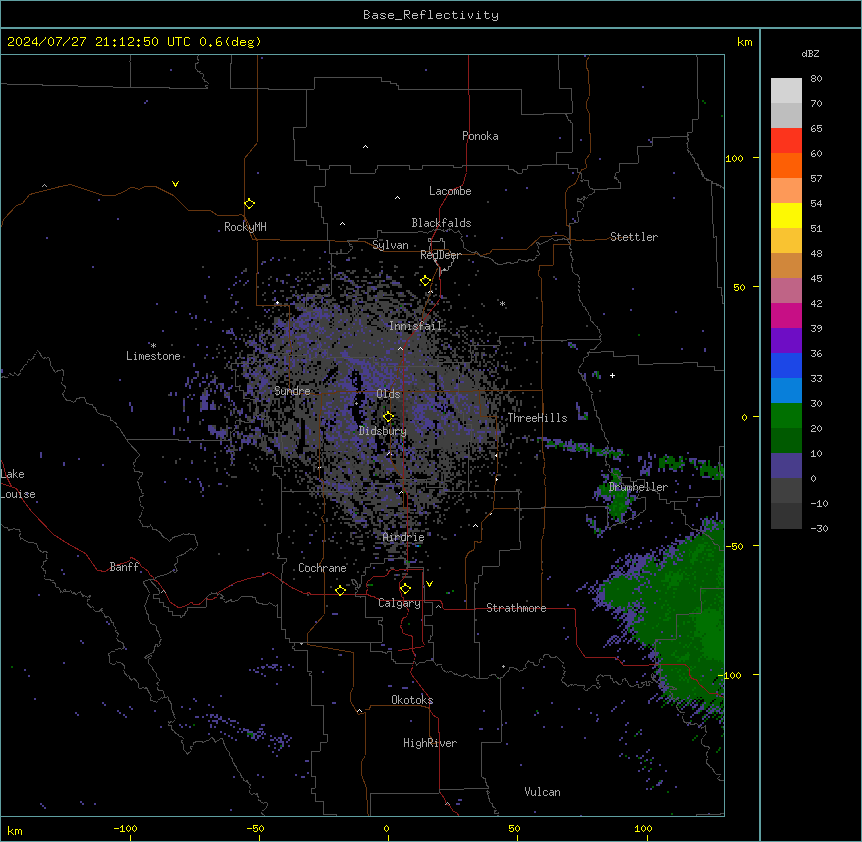Click the white asterisk above Limestone label
This screenshot has width=862, height=842.
pyautogui.click(x=153, y=346)
